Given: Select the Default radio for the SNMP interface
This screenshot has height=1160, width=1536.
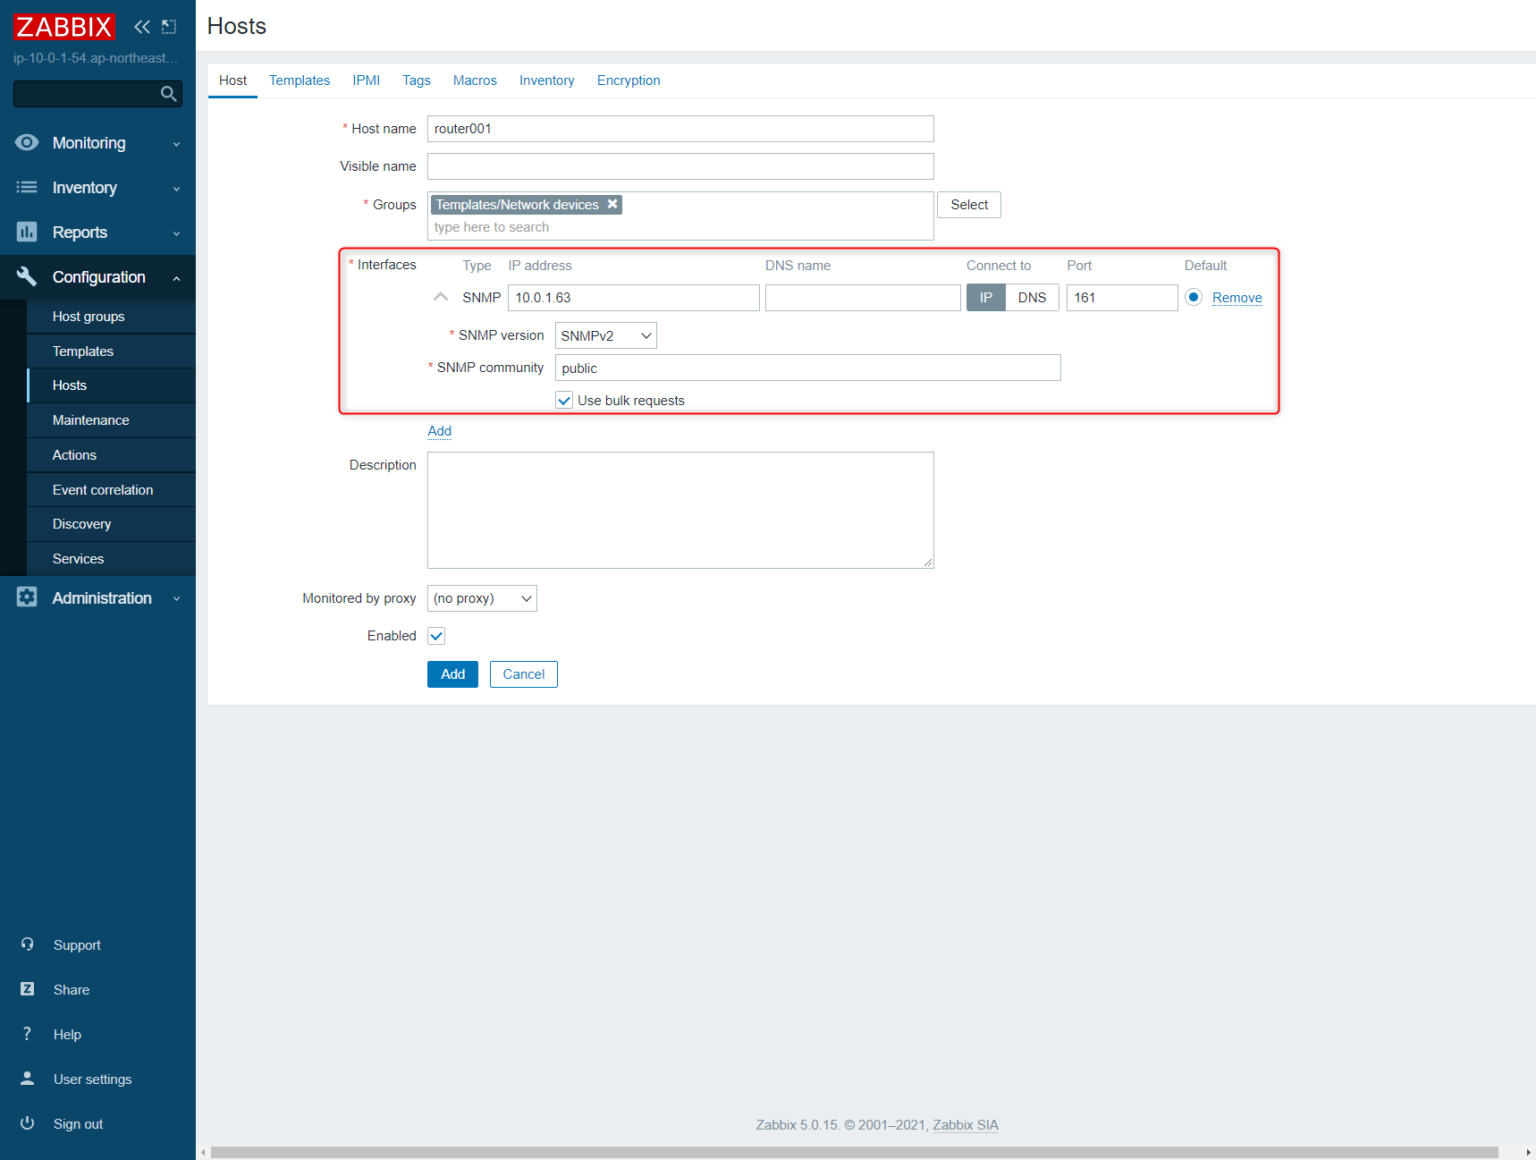Looking at the screenshot, I should pos(1193,297).
